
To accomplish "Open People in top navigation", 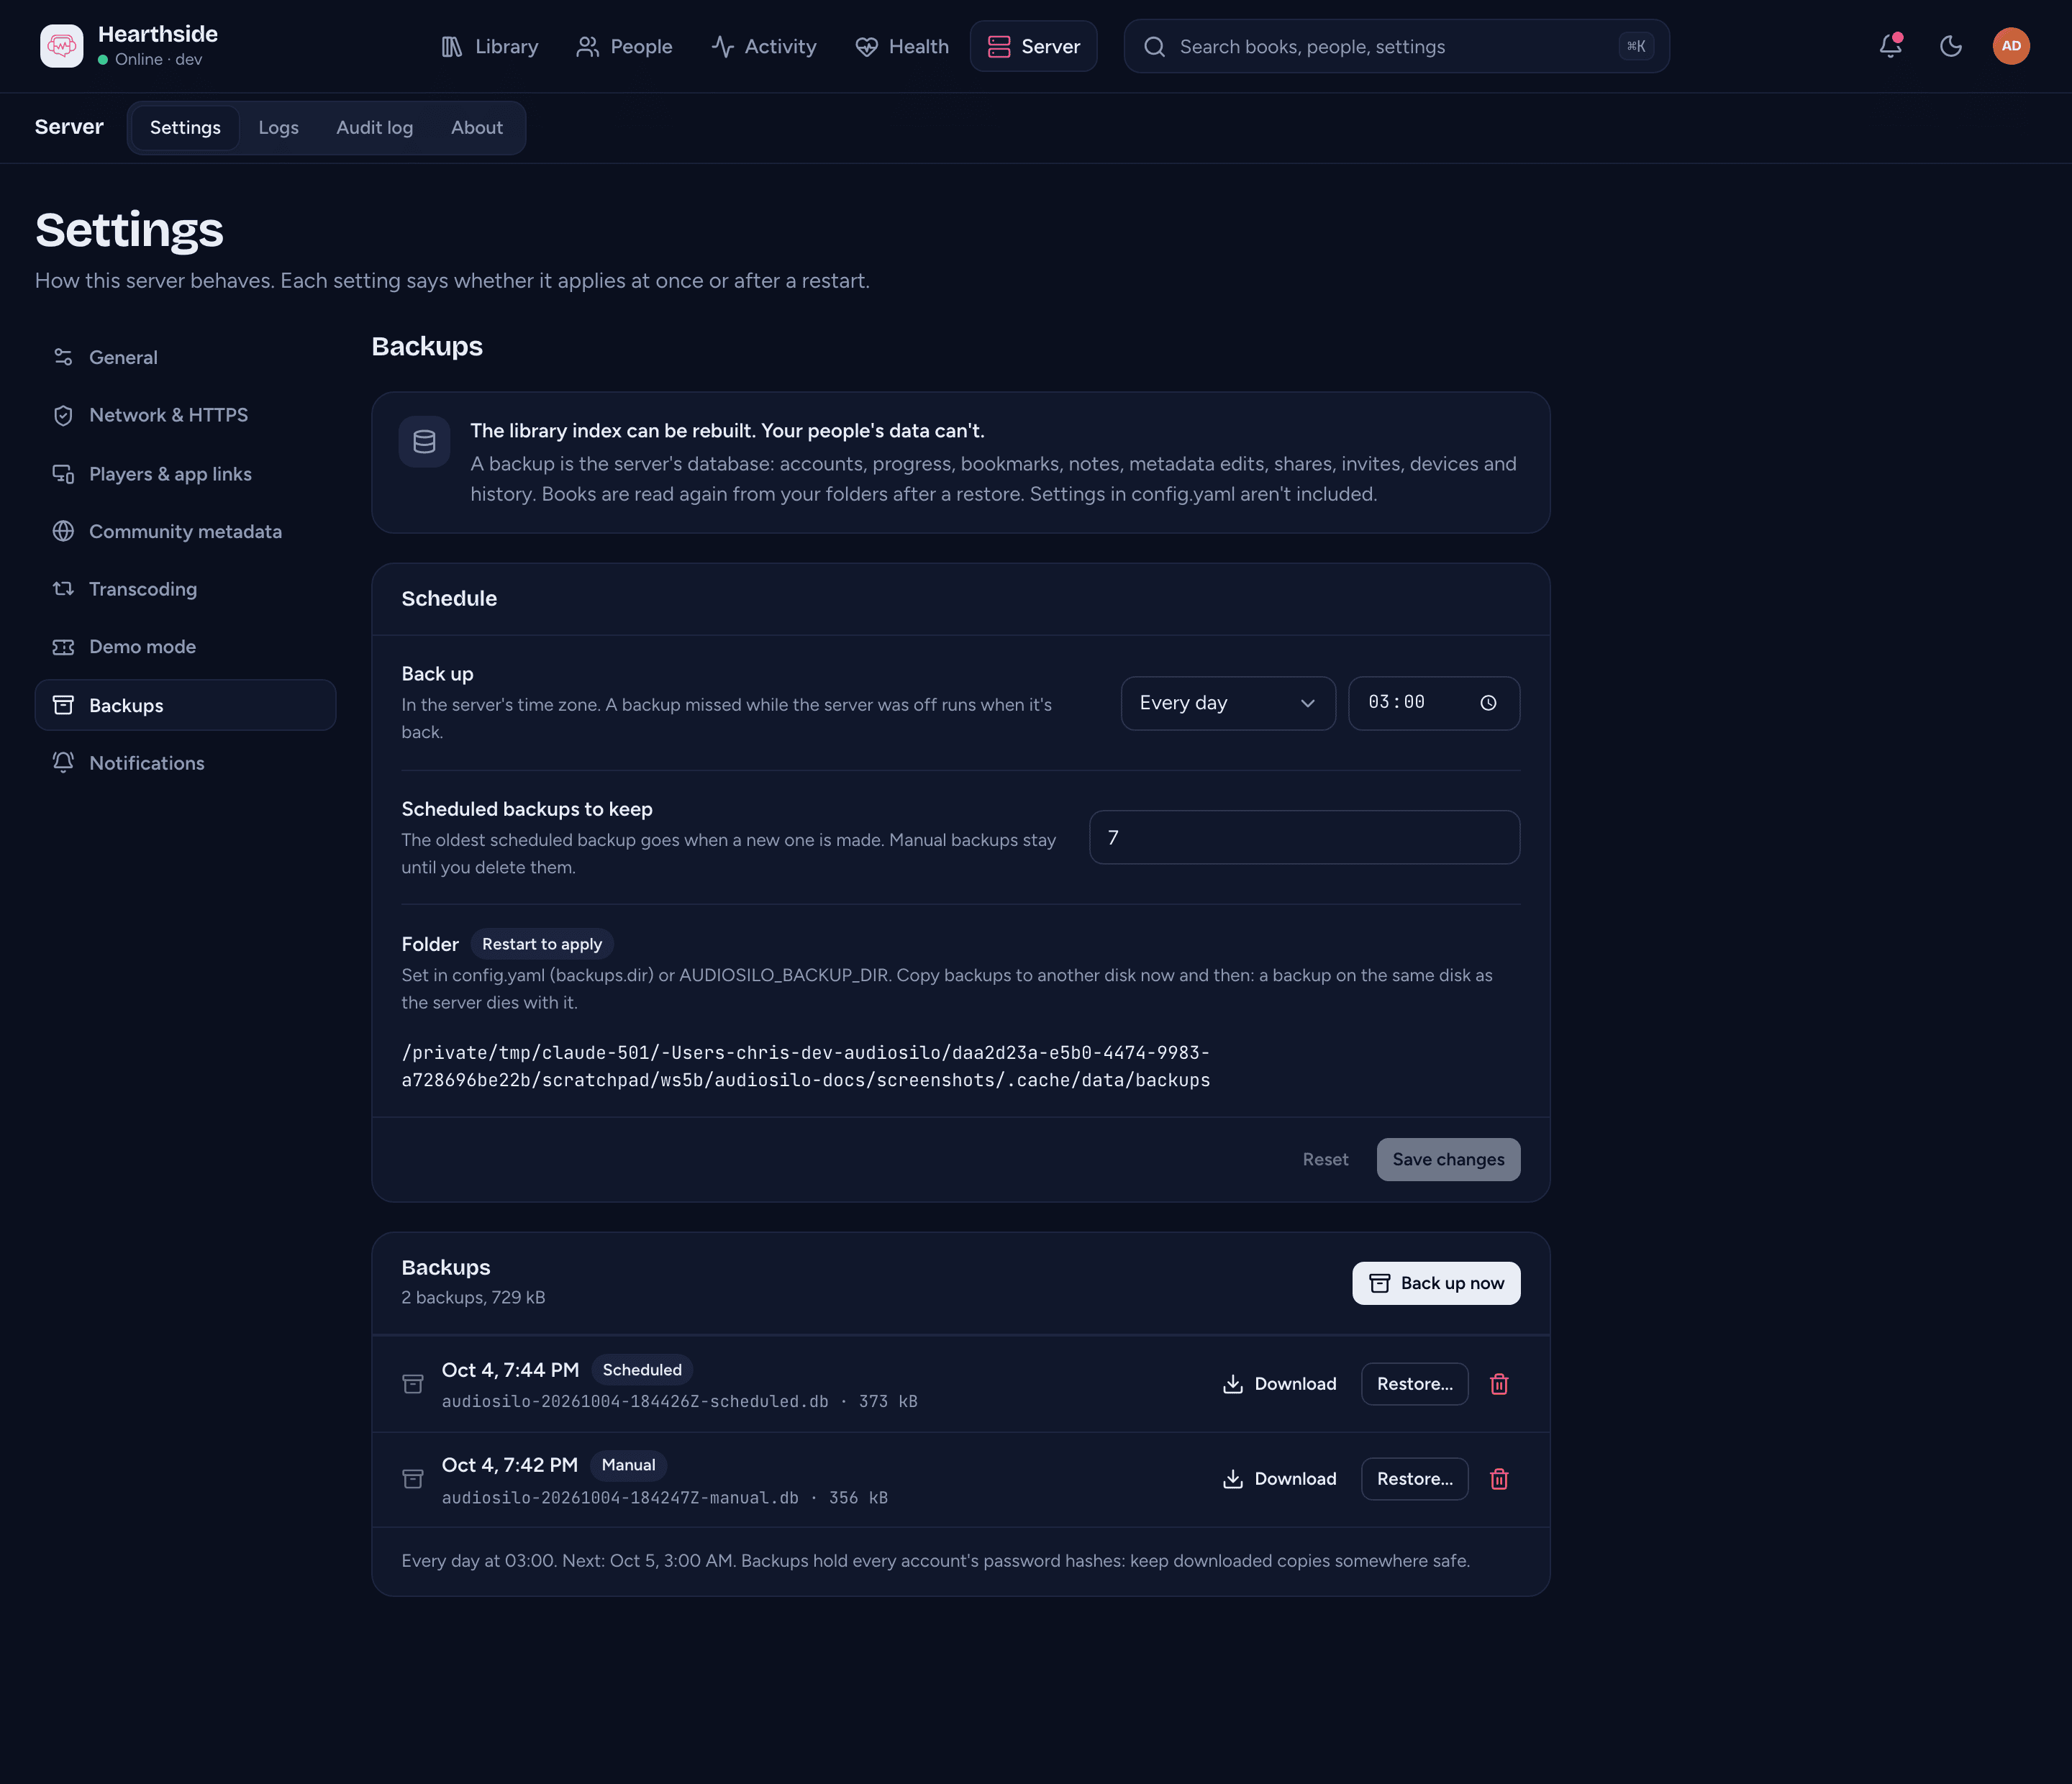I will (624, 46).
